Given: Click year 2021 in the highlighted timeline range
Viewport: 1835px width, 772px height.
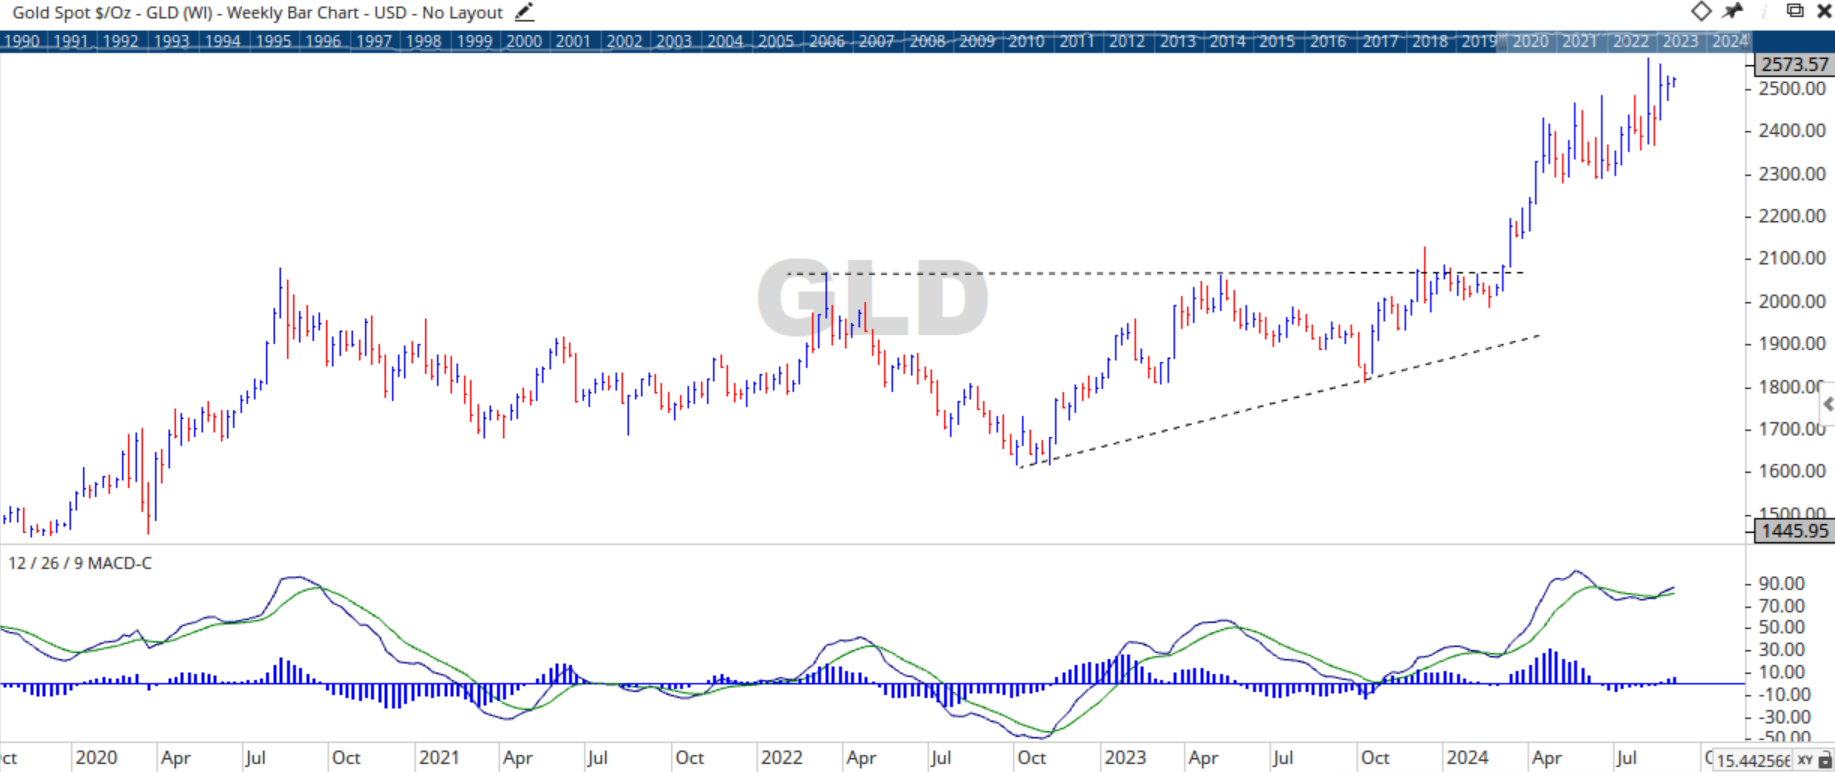Looking at the screenshot, I should (1580, 41).
